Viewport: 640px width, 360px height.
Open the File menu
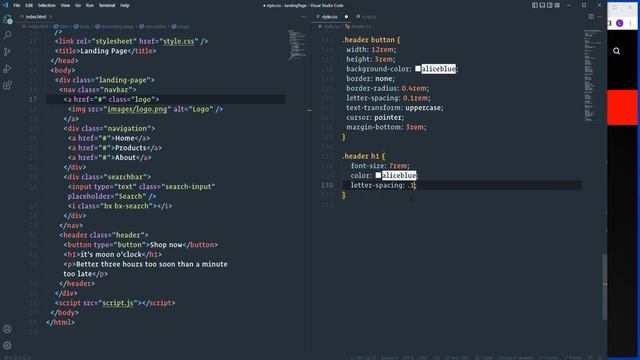click(x=17, y=5)
